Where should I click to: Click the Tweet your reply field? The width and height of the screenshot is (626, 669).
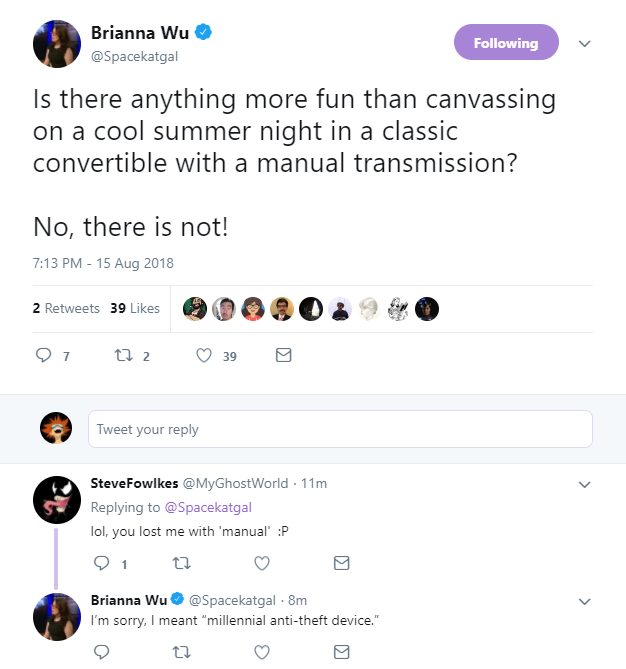click(x=340, y=429)
